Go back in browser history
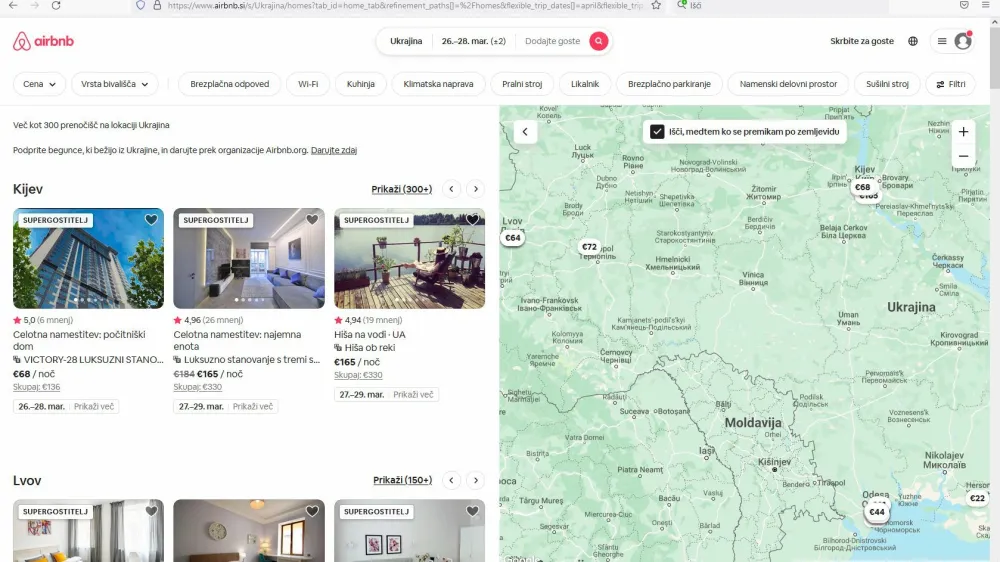The image size is (1000, 562). click(x=13, y=5)
